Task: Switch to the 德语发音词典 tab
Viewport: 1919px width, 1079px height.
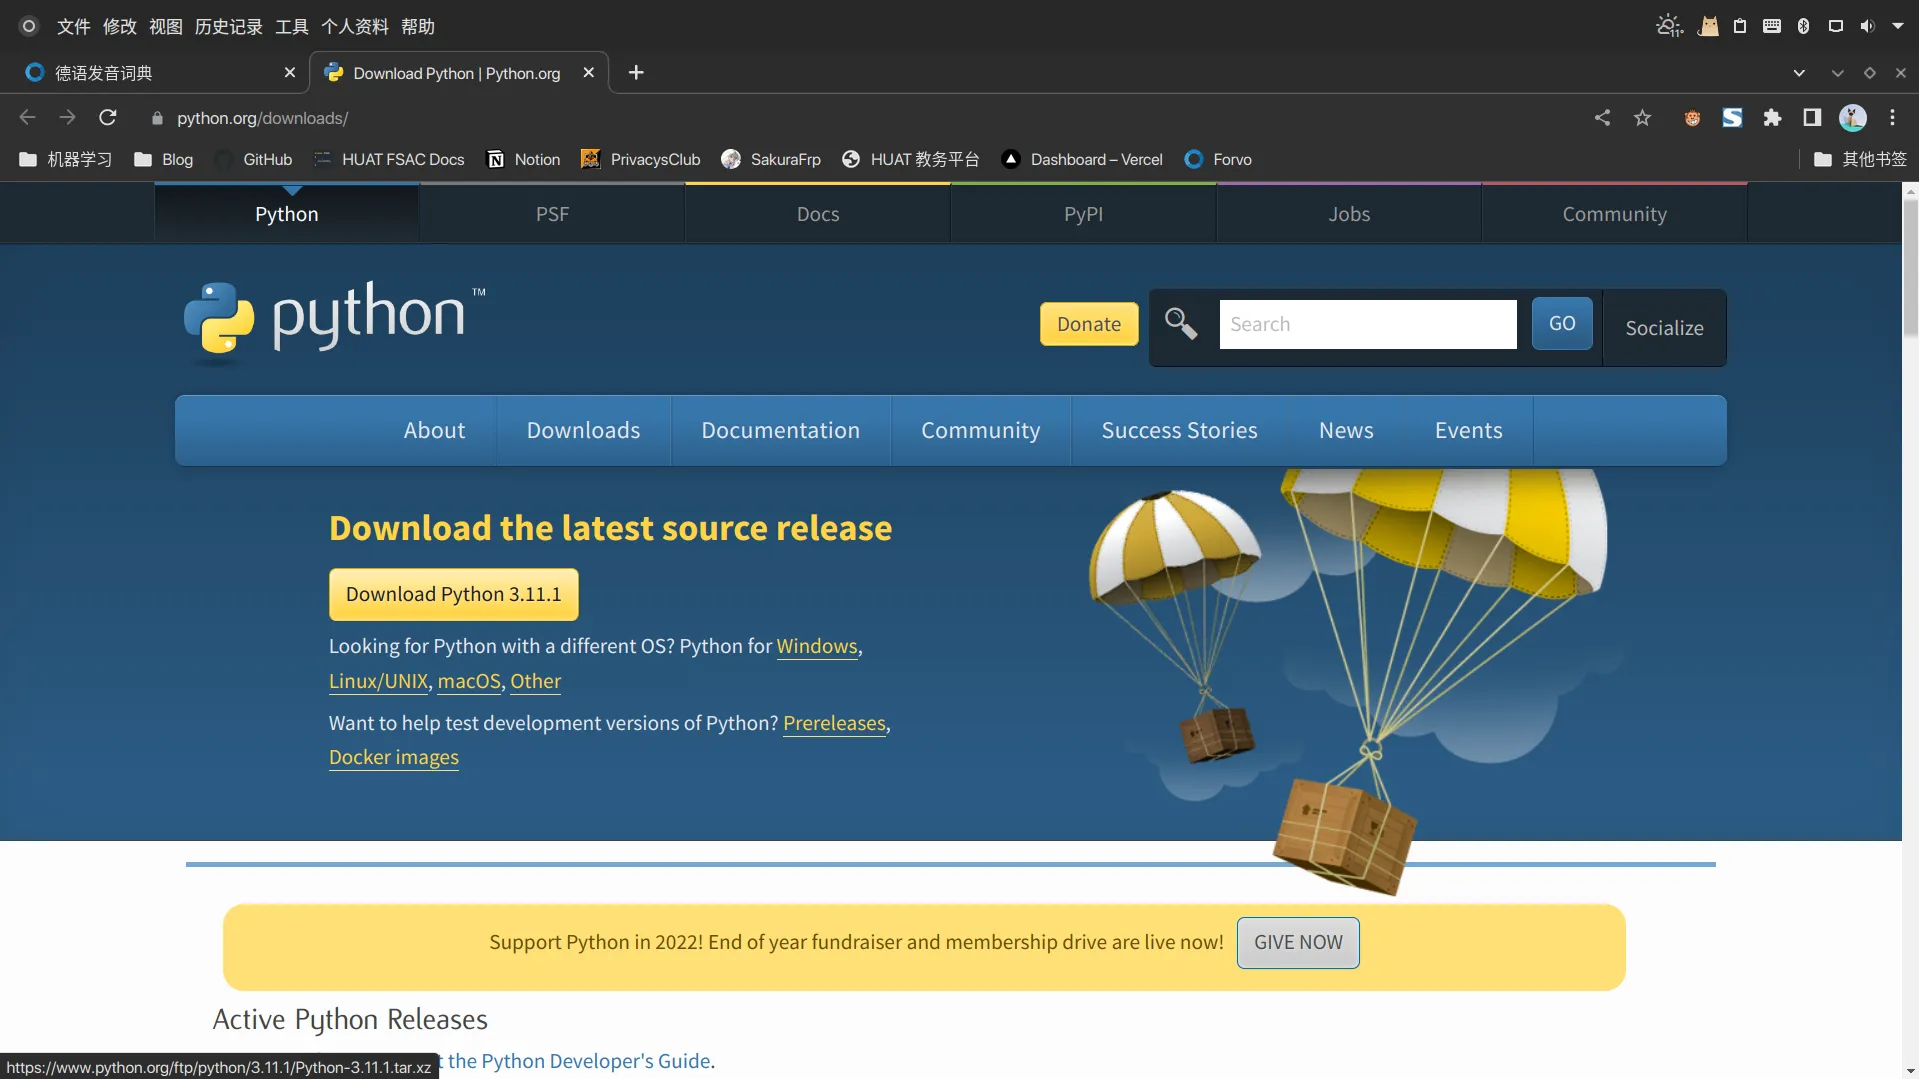Action: tap(150, 73)
